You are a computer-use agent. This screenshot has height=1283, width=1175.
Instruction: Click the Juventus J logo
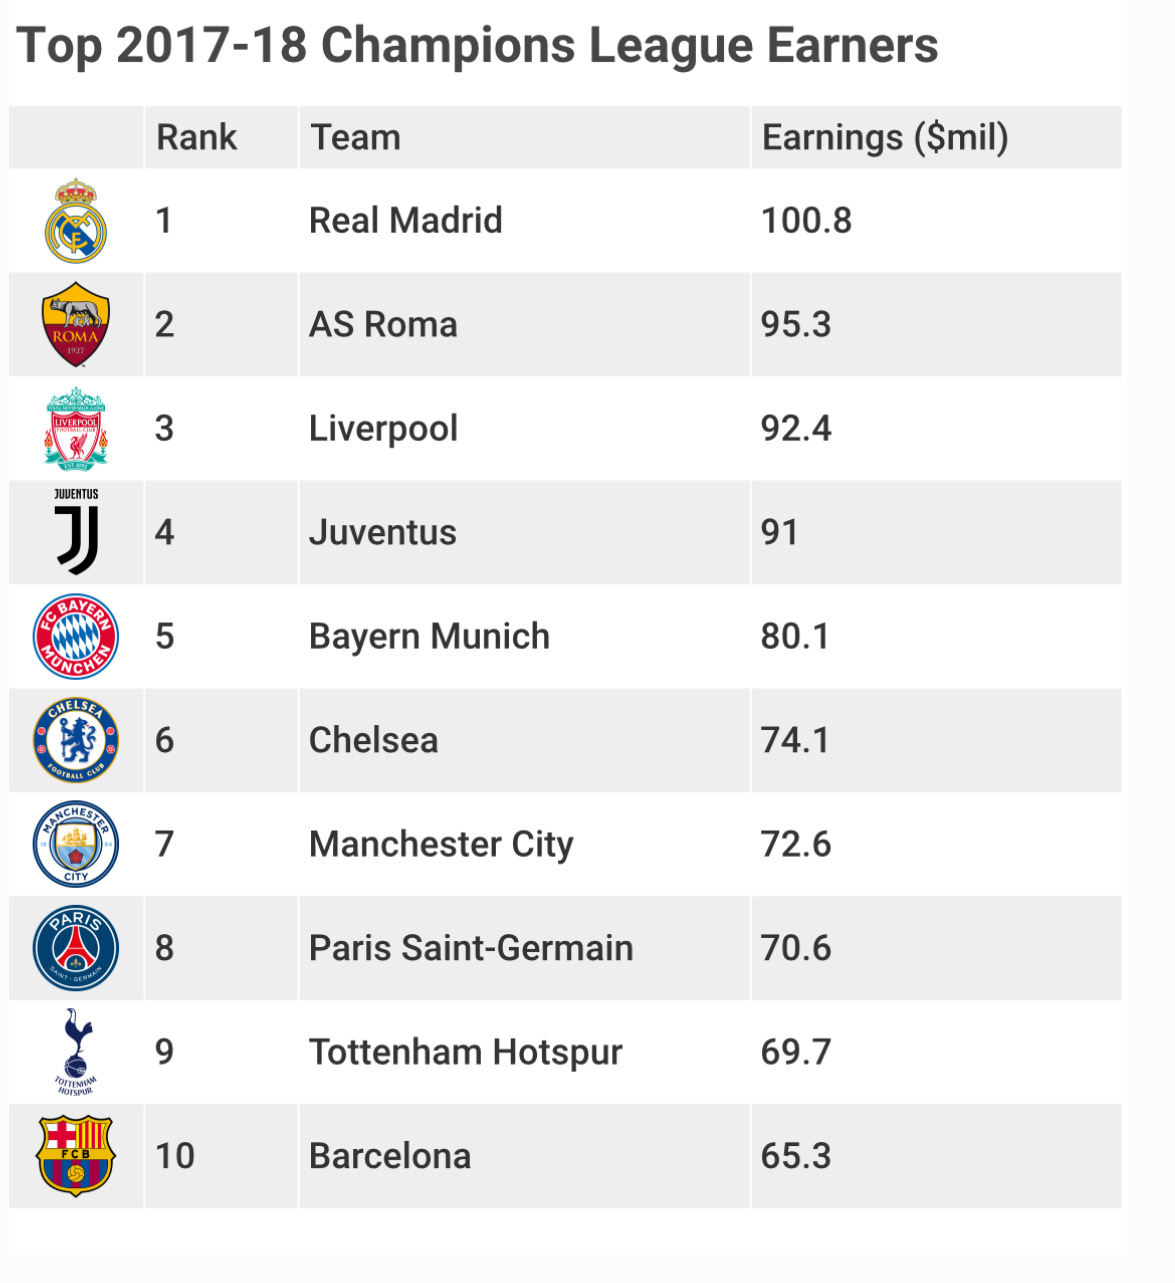click(x=76, y=533)
